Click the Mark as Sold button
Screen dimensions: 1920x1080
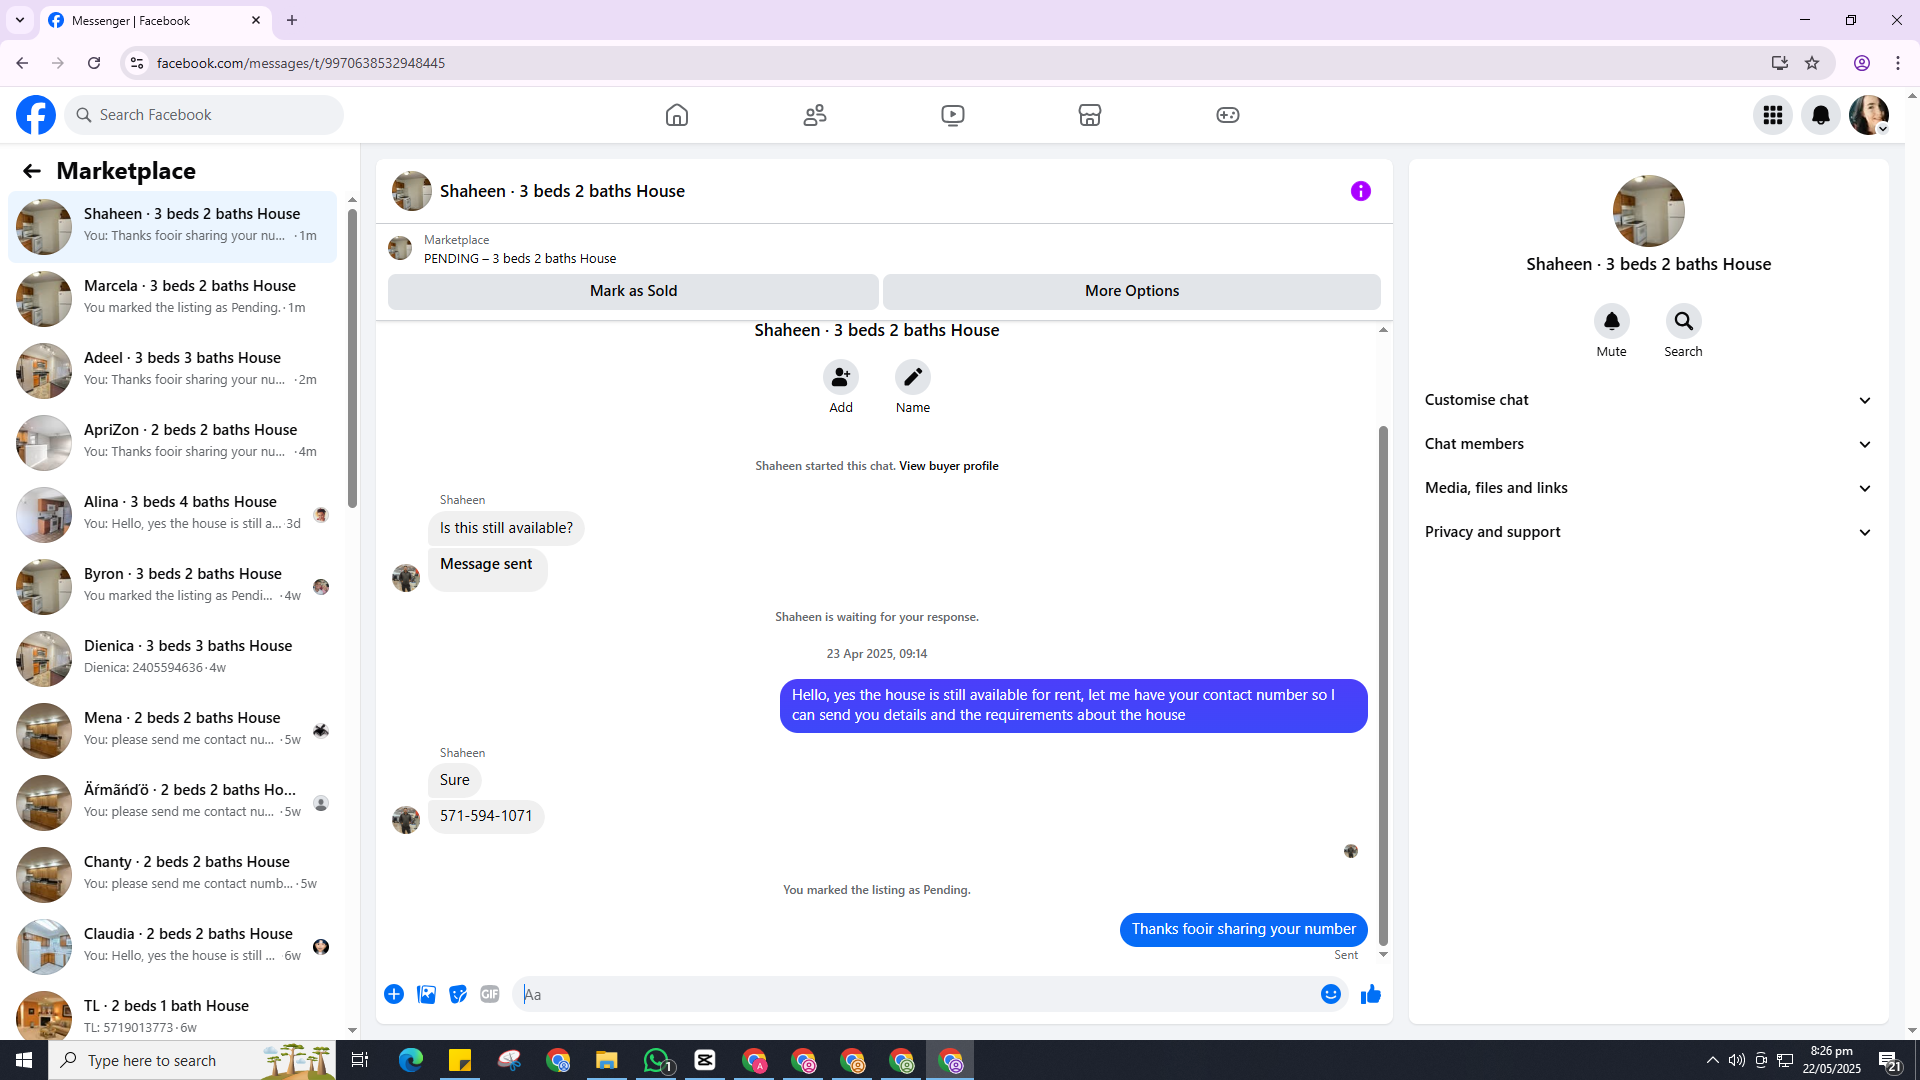pyautogui.click(x=633, y=291)
